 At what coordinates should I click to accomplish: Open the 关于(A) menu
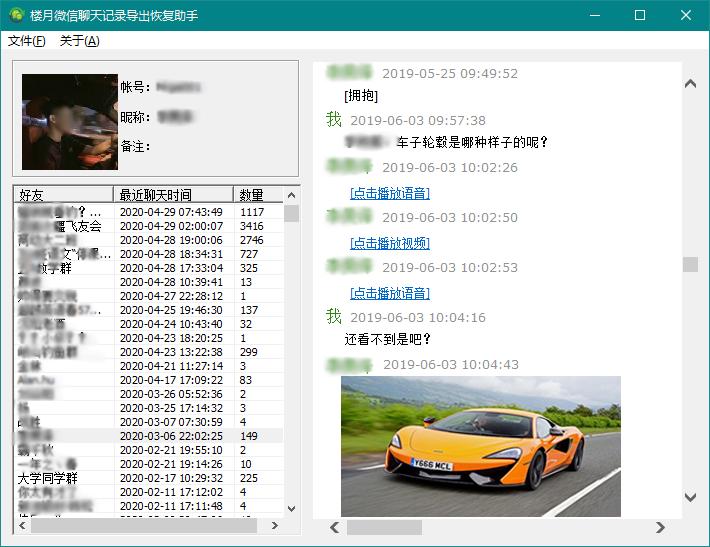pos(79,41)
